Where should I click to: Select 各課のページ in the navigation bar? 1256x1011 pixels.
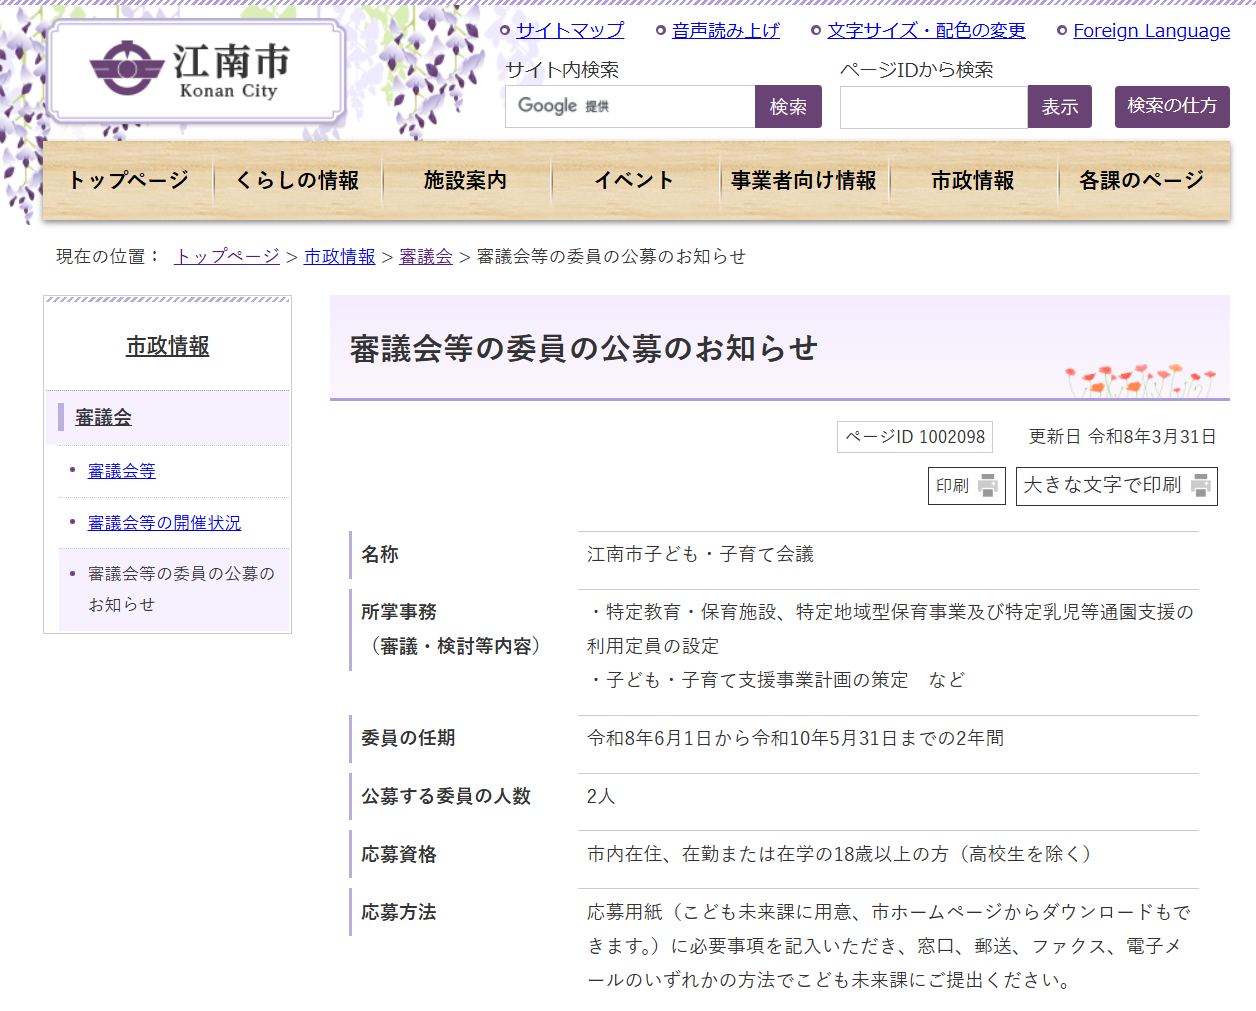coord(1141,181)
